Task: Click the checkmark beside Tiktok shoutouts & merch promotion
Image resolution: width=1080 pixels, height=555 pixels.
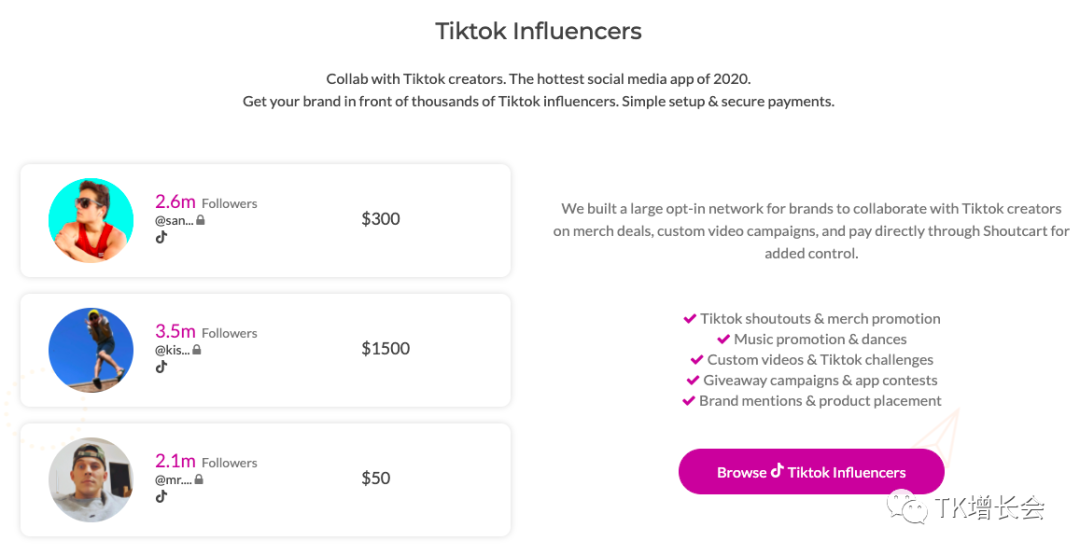Action: (689, 319)
